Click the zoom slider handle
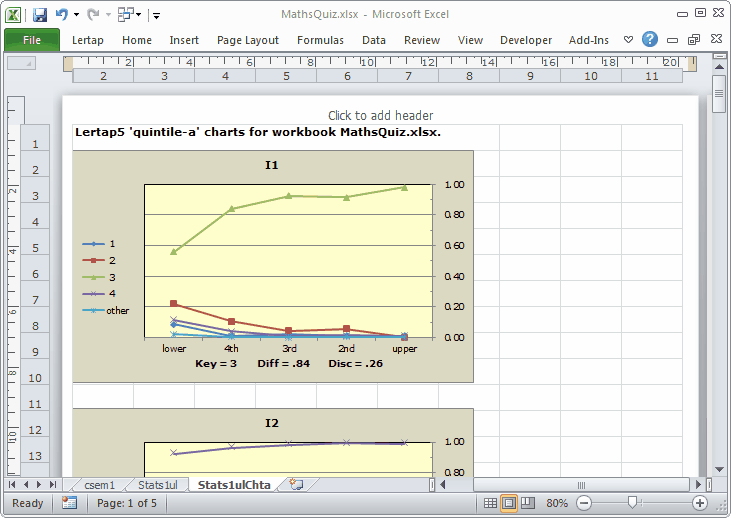731x518 pixels. [632, 503]
